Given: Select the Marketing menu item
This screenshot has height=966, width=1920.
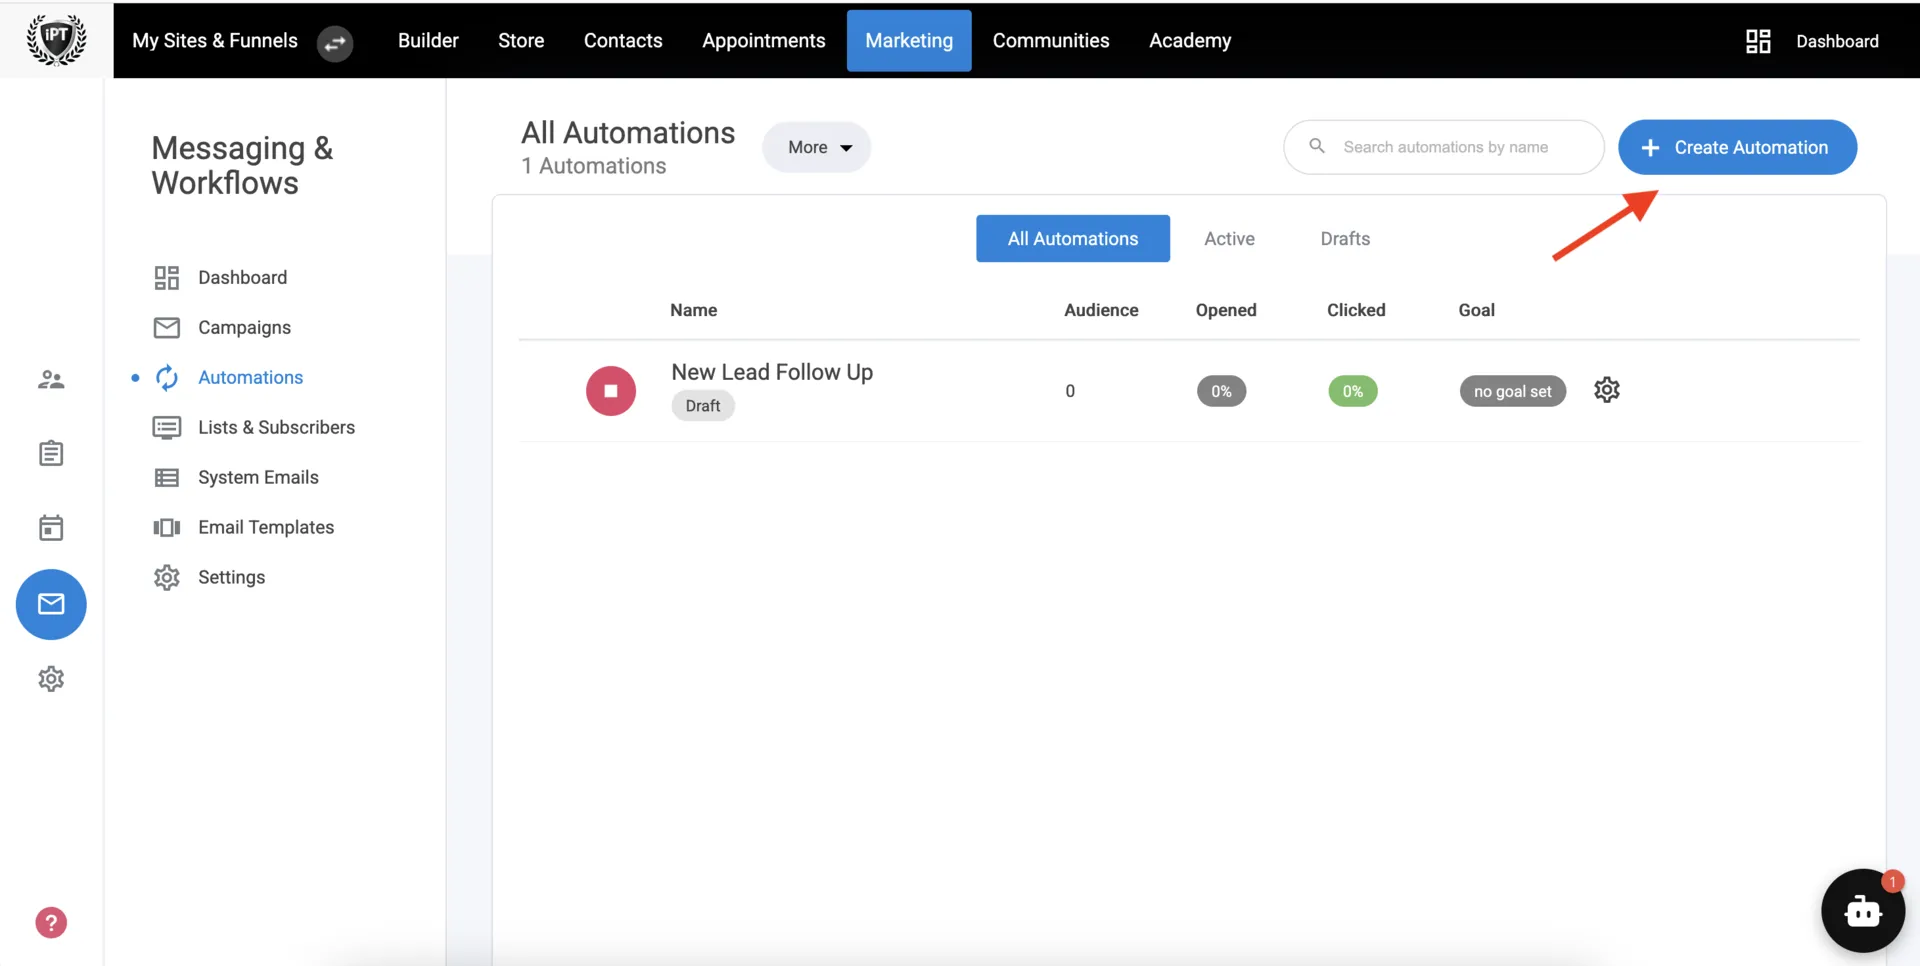Looking at the screenshot, I should tap(909, 40).
